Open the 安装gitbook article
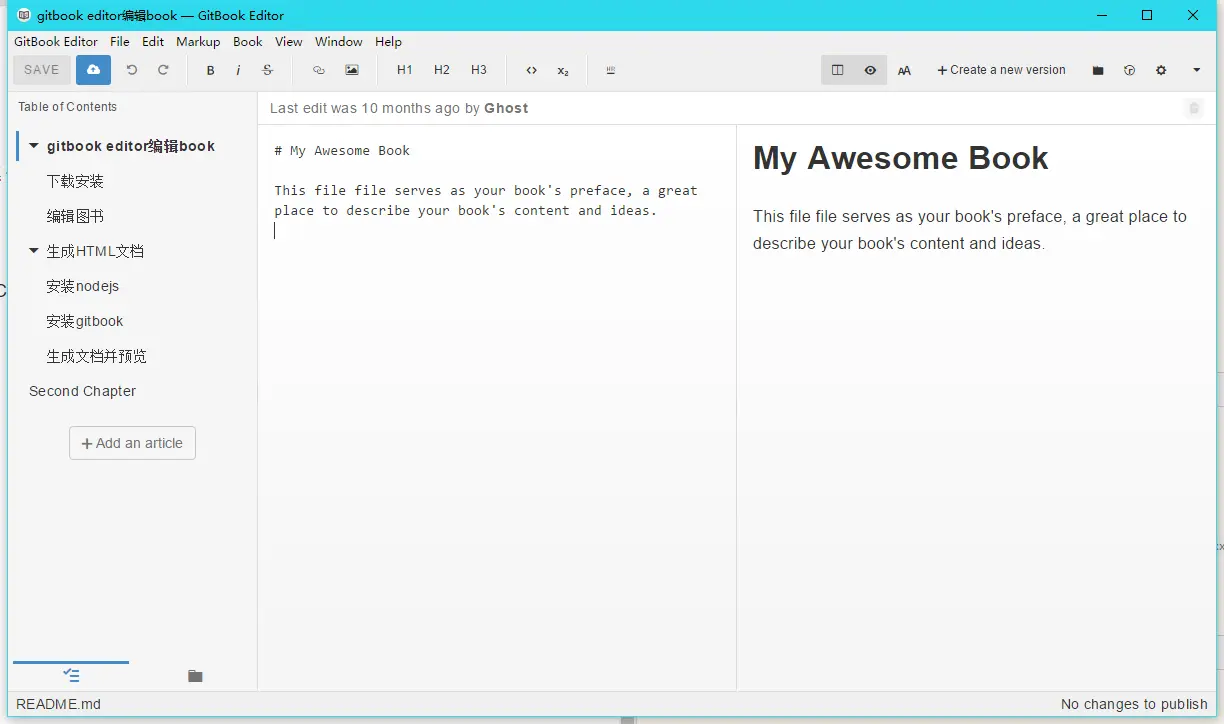1224x724 pixels. tap(85, 321)
